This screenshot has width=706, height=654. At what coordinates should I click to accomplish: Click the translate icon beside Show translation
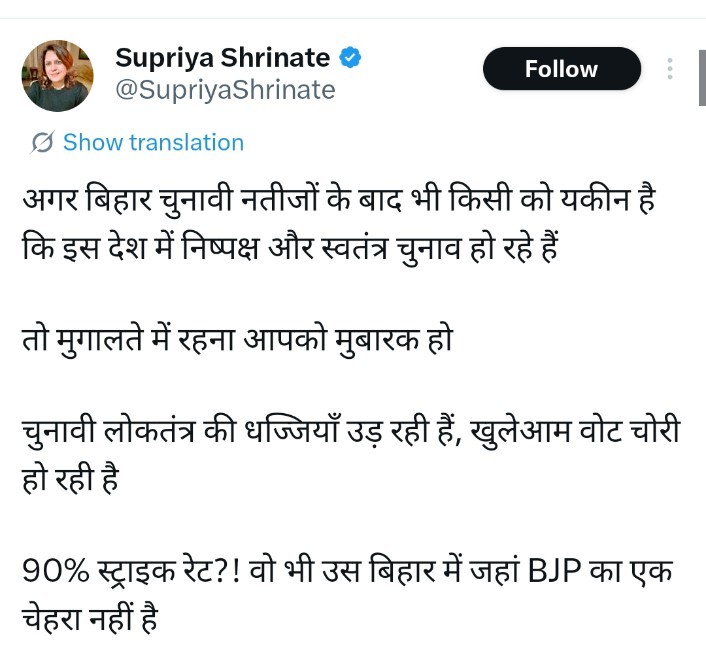tap(42, 143)
